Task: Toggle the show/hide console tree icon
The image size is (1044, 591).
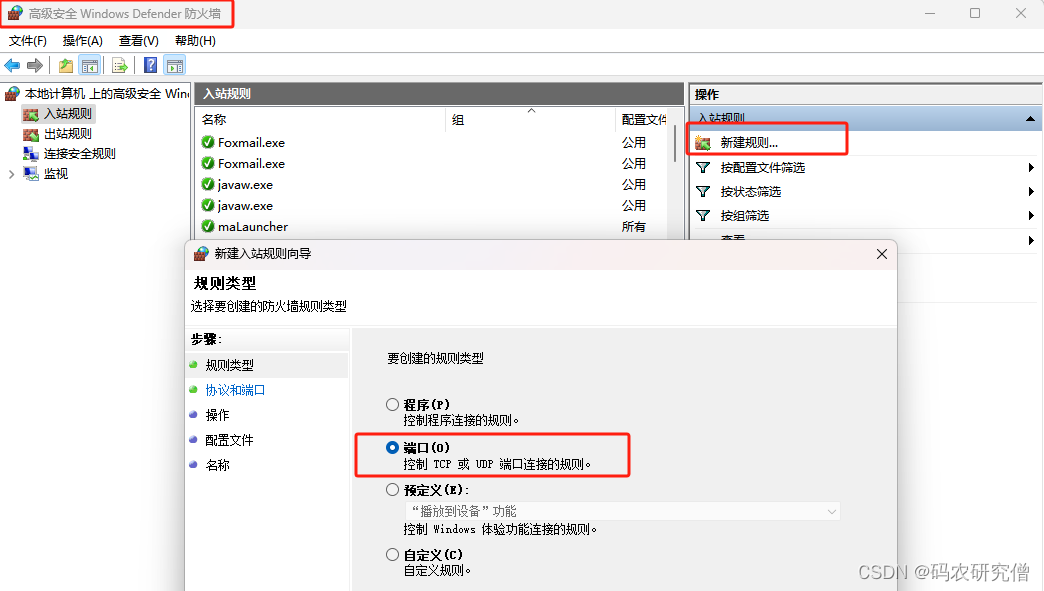Action: click(90, 66)
